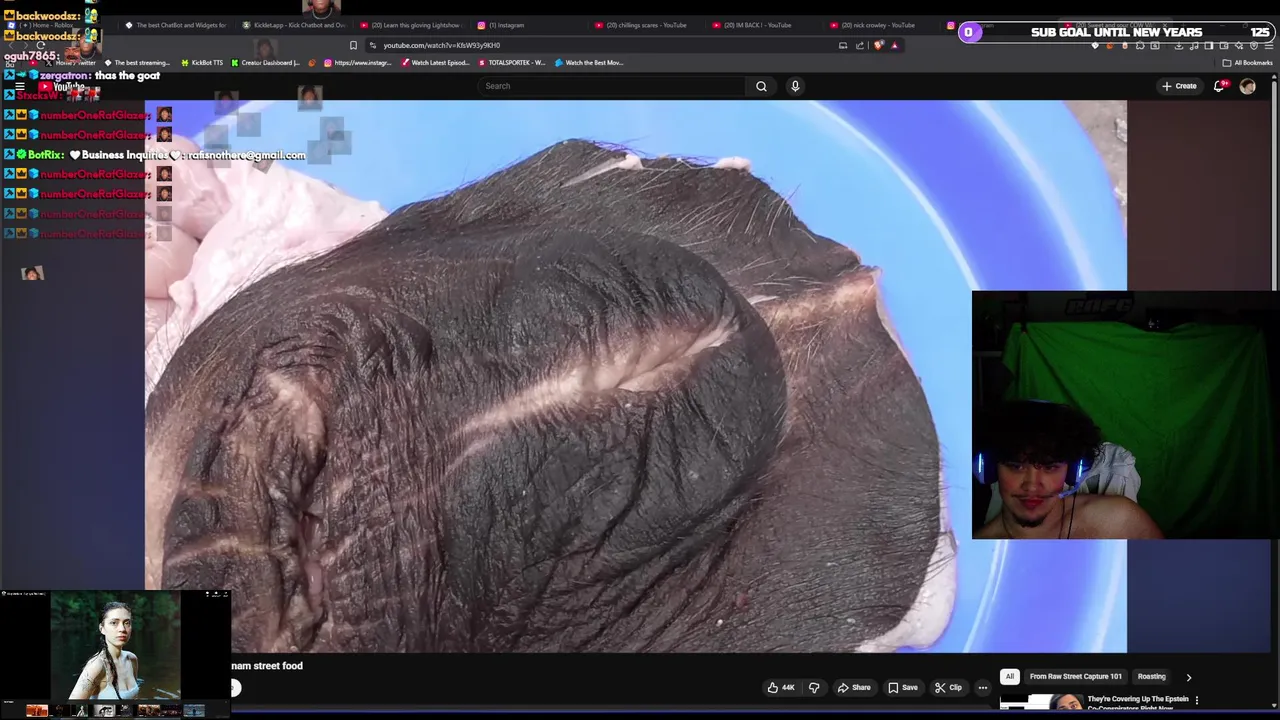Start voice search with the microphone icon
Screen dimensions: 1280x720
pyautogui.click(x=795, y=86)
